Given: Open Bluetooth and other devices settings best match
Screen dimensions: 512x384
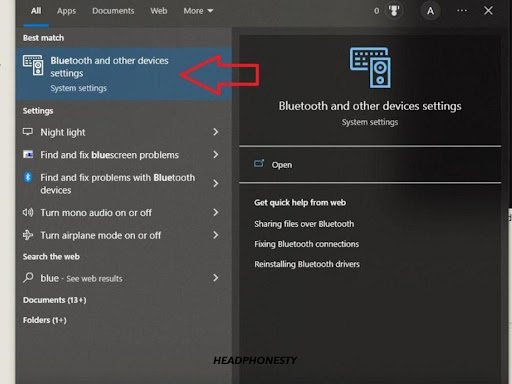Looking at the screenshot, I should (124, 74).
